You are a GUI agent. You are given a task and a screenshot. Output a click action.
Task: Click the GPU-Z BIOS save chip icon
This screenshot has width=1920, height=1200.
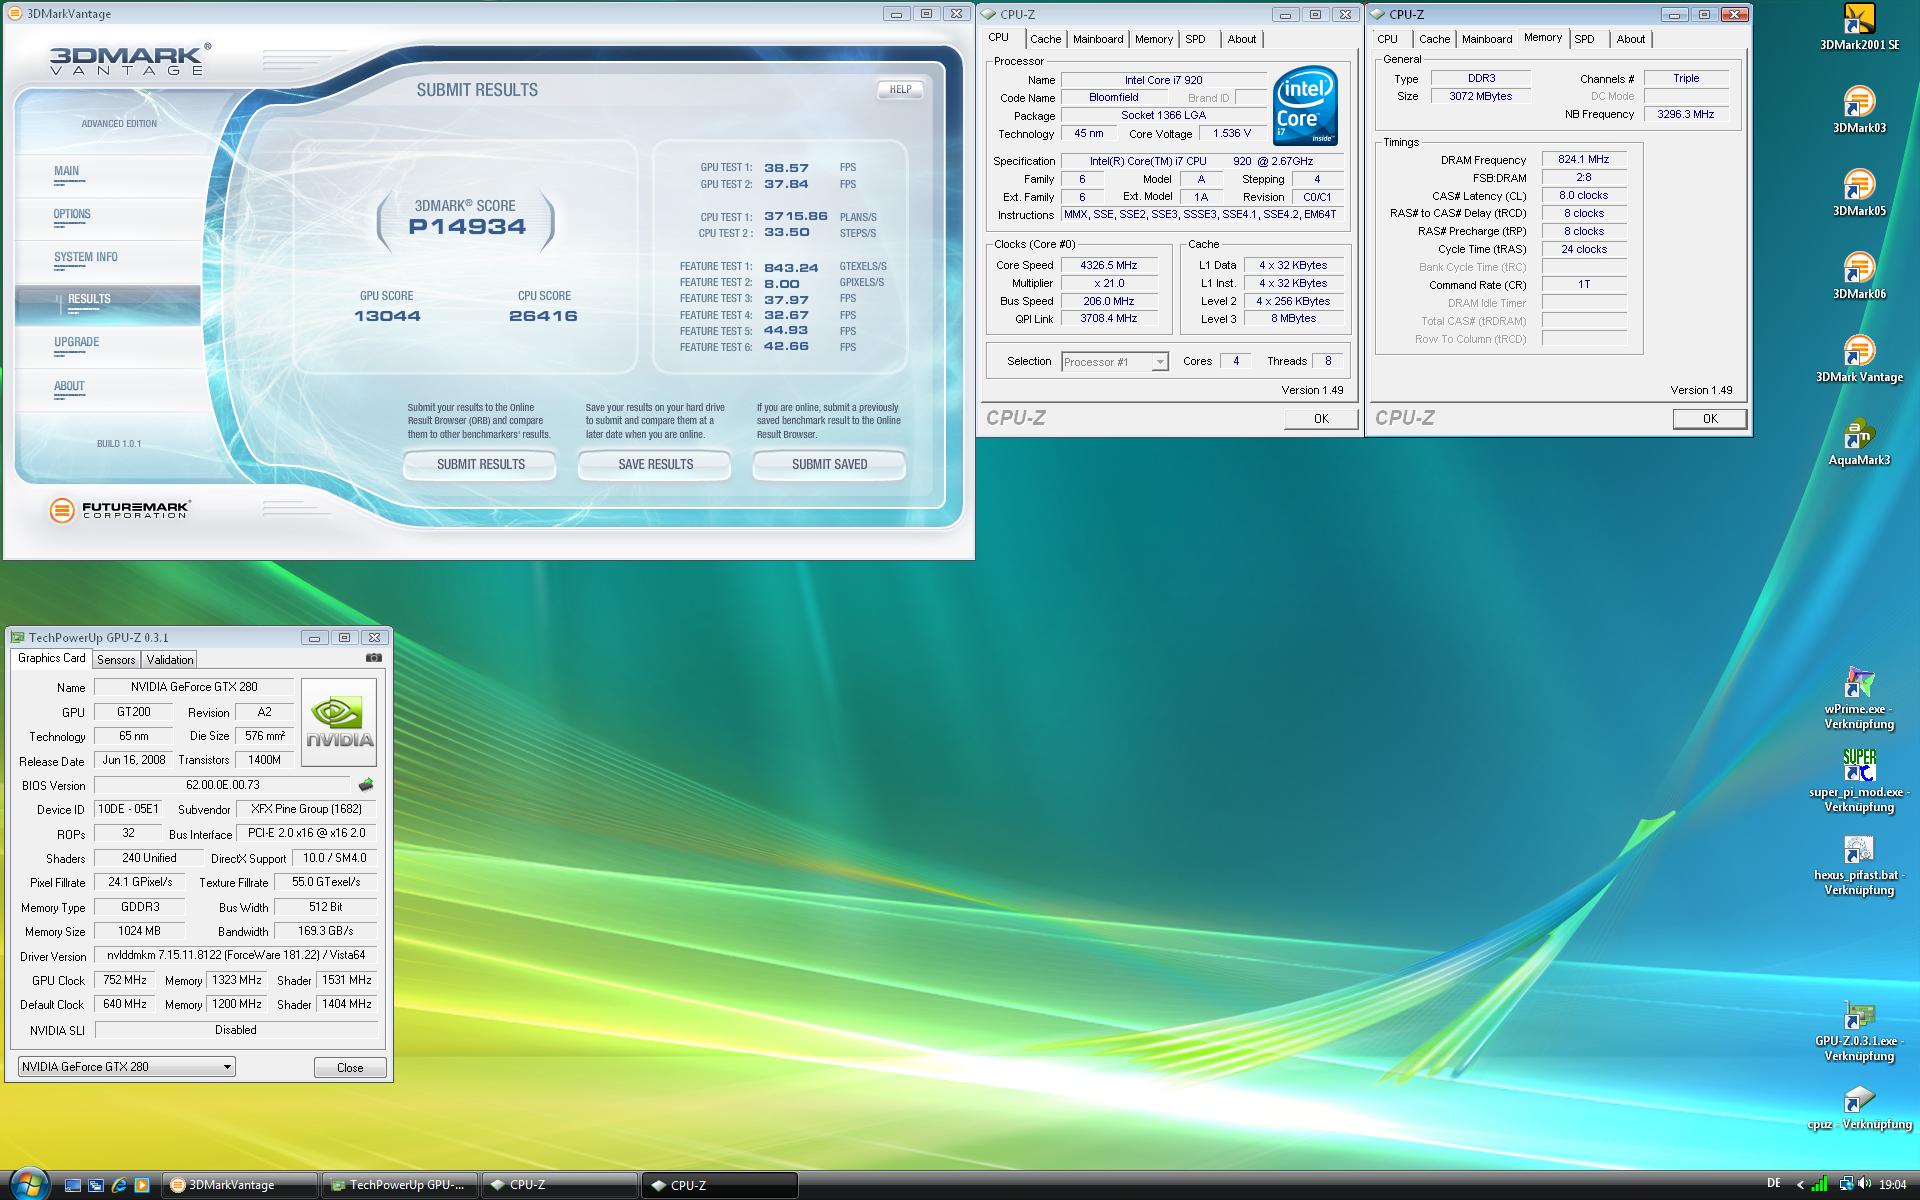pyautogui.click(x=366, y=785)
